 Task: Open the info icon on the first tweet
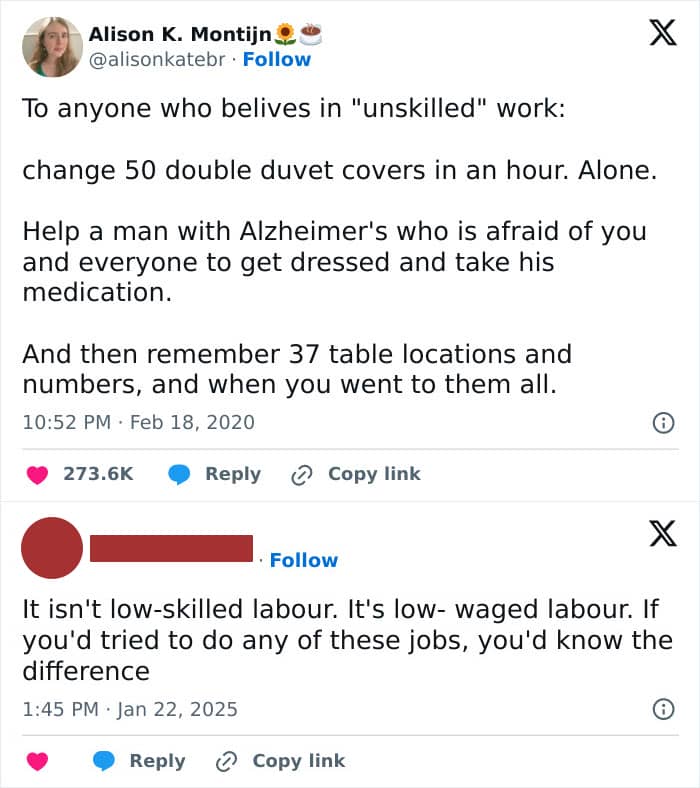click(661, 423)
